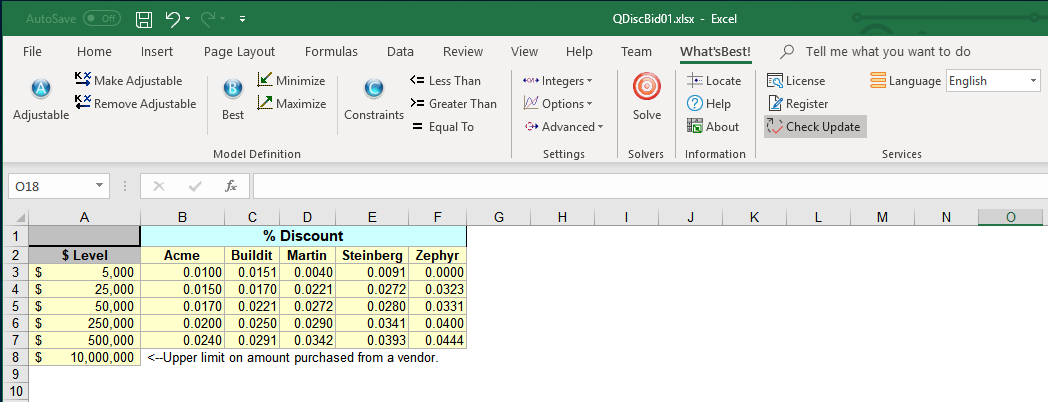Switch to the Home tab
Screen dimensions: 1048x402
click(x=94, y=52)
